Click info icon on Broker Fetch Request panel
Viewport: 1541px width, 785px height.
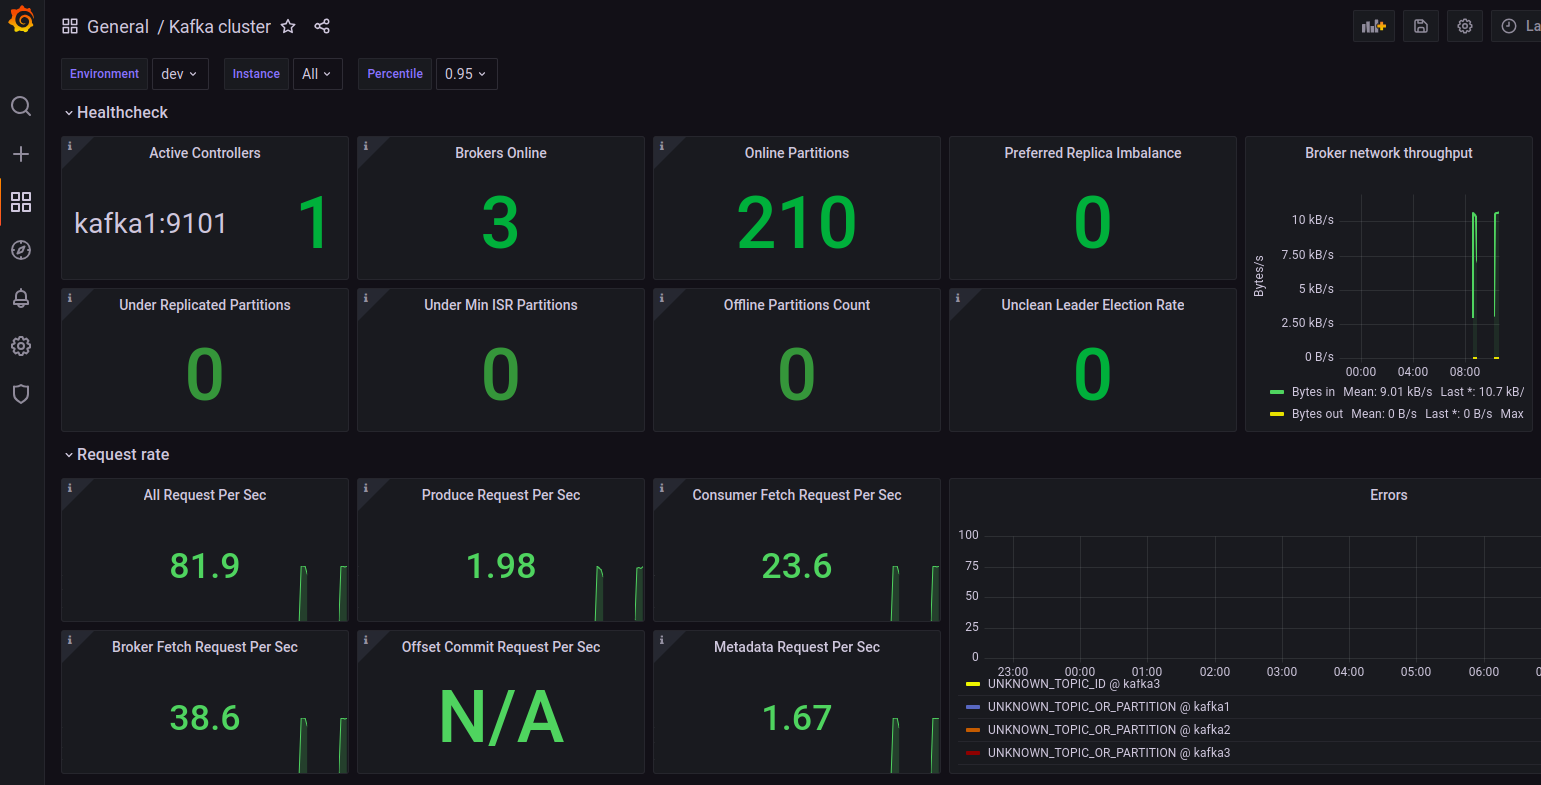(69, 640)
